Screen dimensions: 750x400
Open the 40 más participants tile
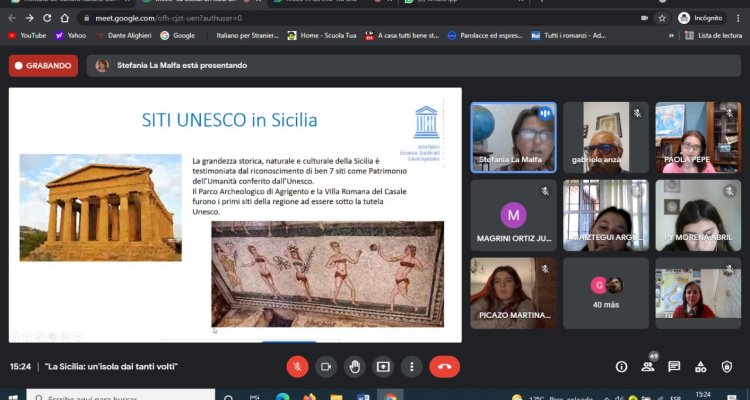point(606,293)
